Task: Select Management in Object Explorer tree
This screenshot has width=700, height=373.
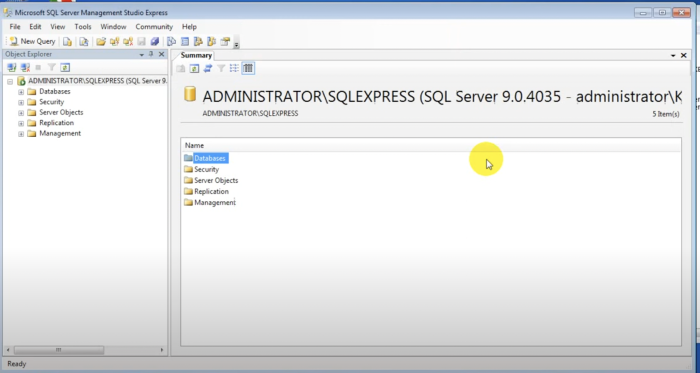Action: (x=60, y=133)
